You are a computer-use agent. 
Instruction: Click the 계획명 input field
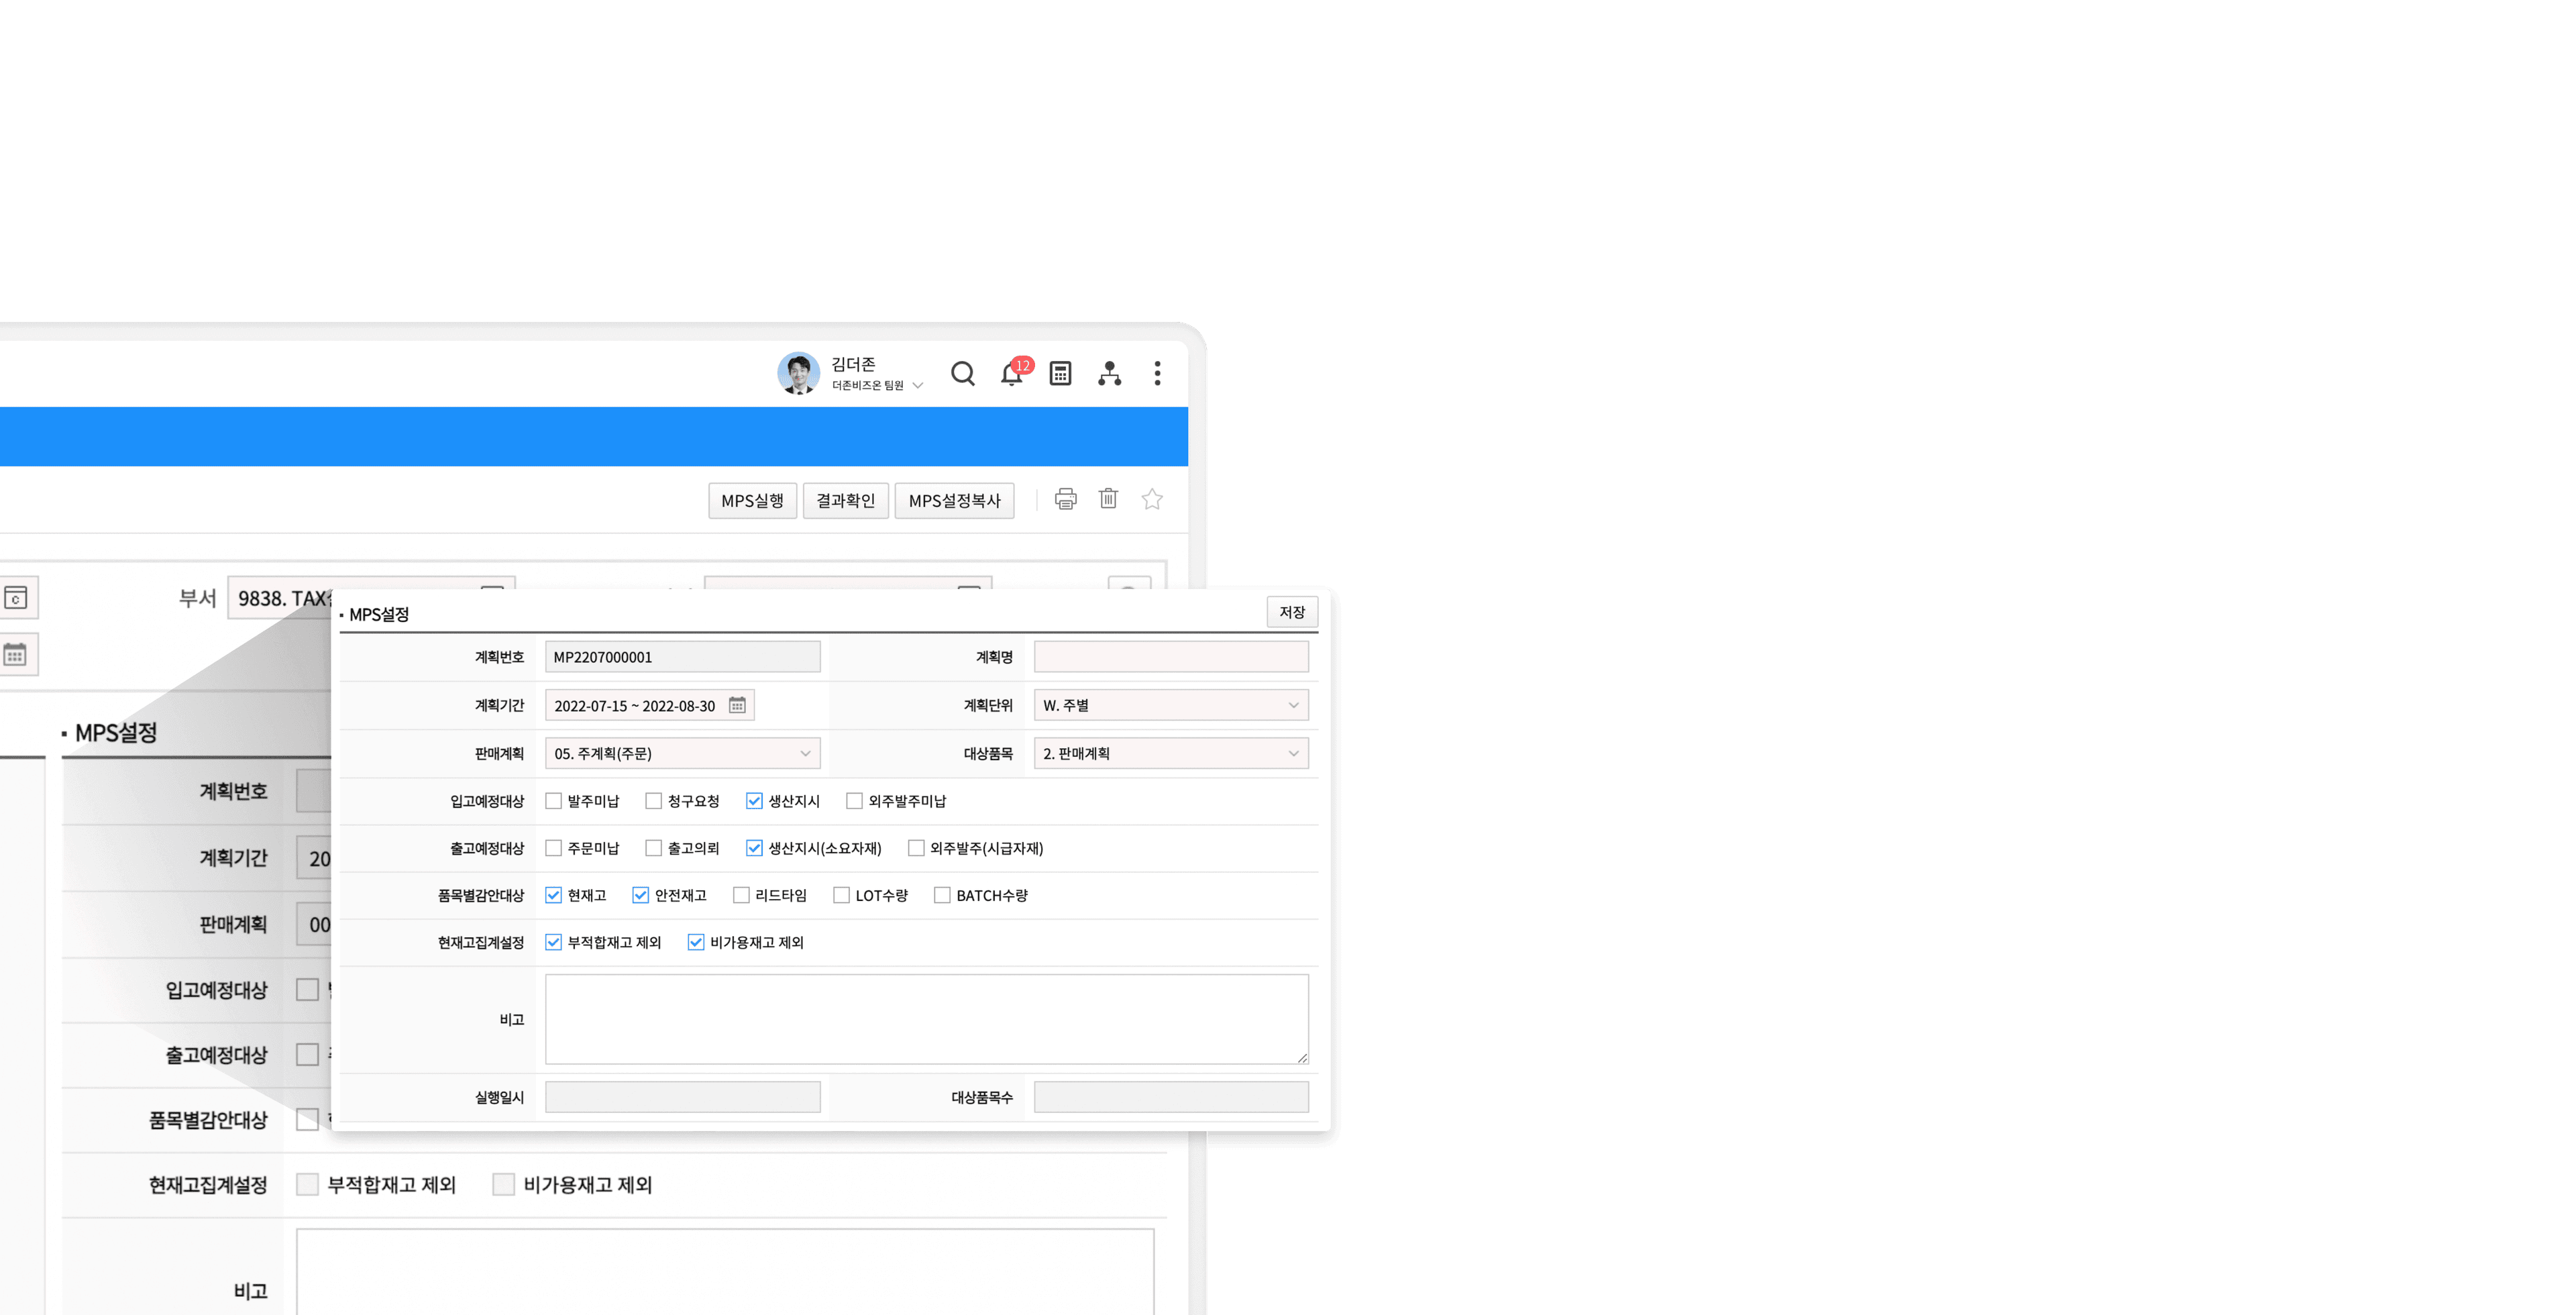coord(1171,657)
